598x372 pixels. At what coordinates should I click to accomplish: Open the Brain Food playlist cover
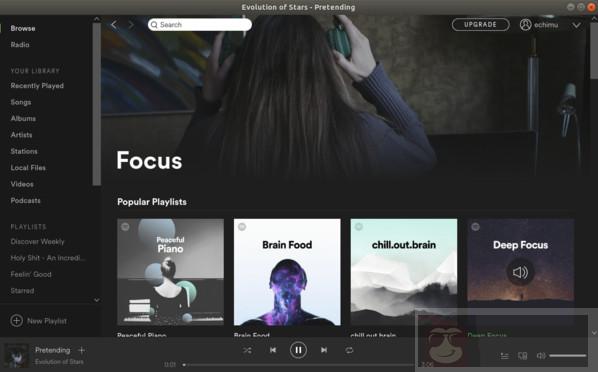[287, 272]
